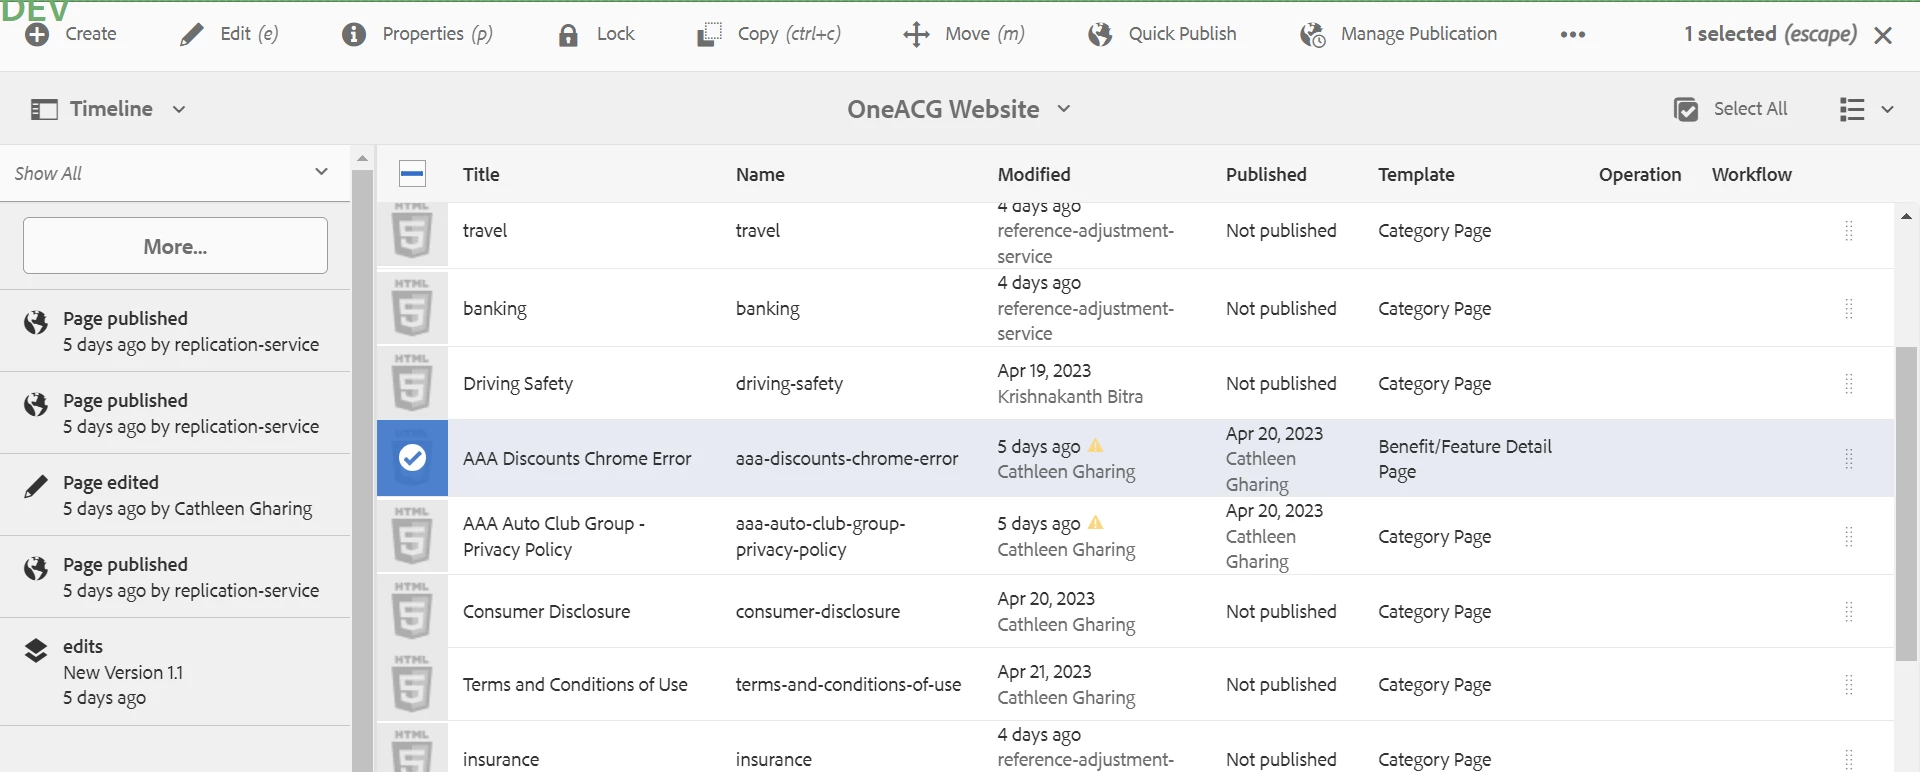Click the More... button in Timeline

(x=175, y=246)
